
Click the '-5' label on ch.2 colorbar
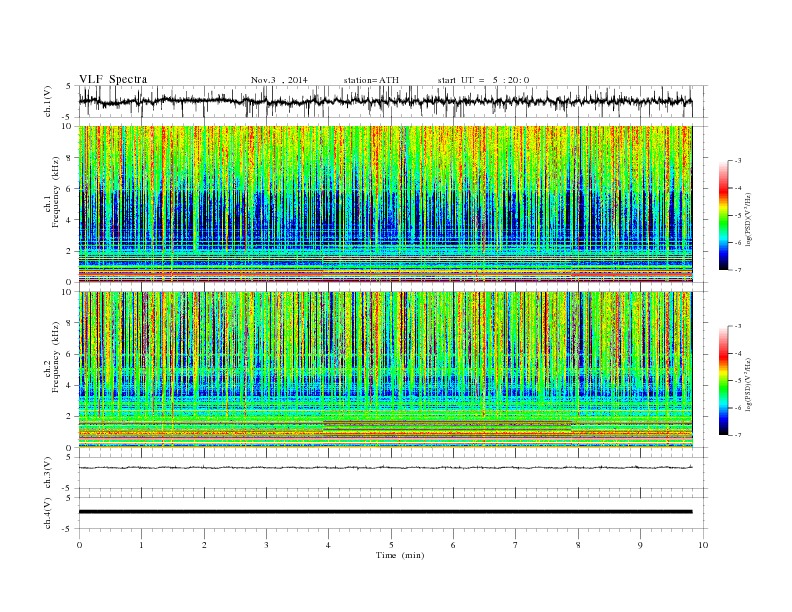coord(738,381)
